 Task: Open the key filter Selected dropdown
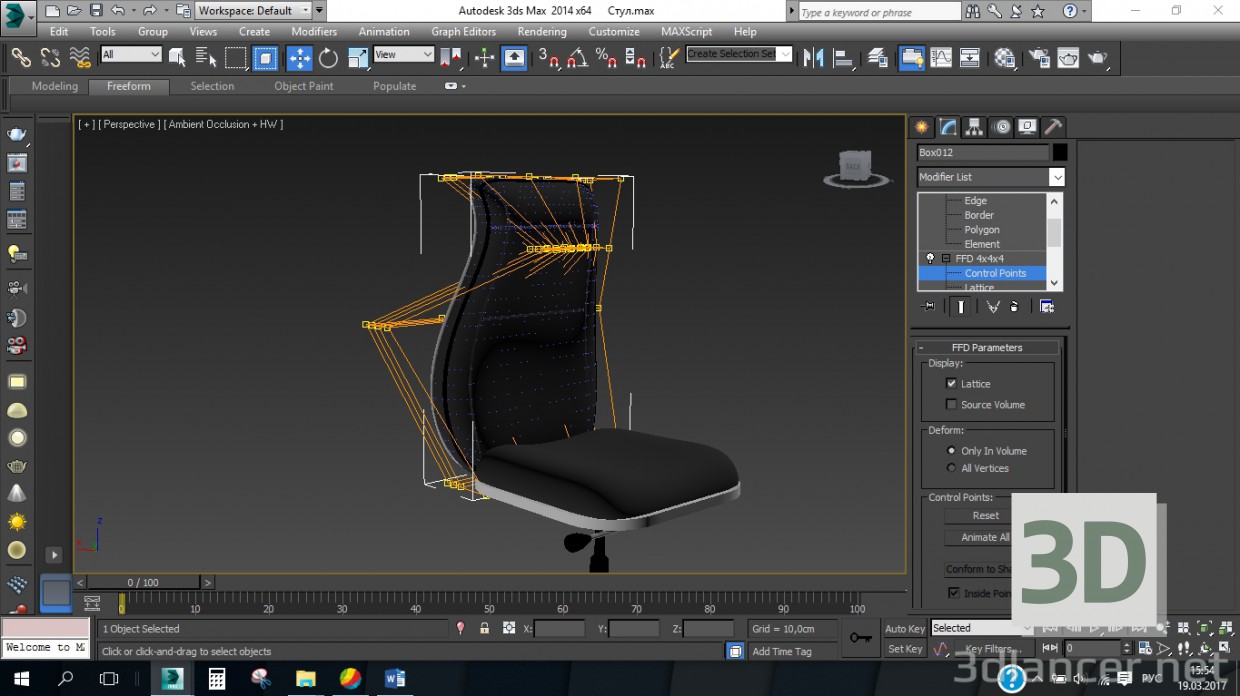pyautogui.click(x=981, y=628)
